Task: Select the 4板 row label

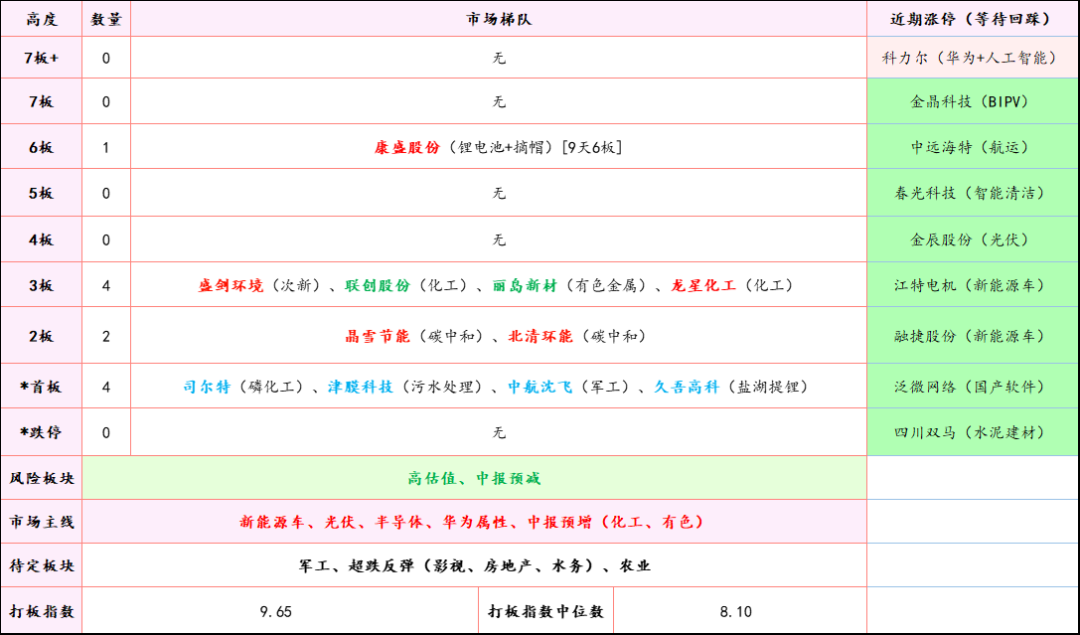Action: point(41,240)
